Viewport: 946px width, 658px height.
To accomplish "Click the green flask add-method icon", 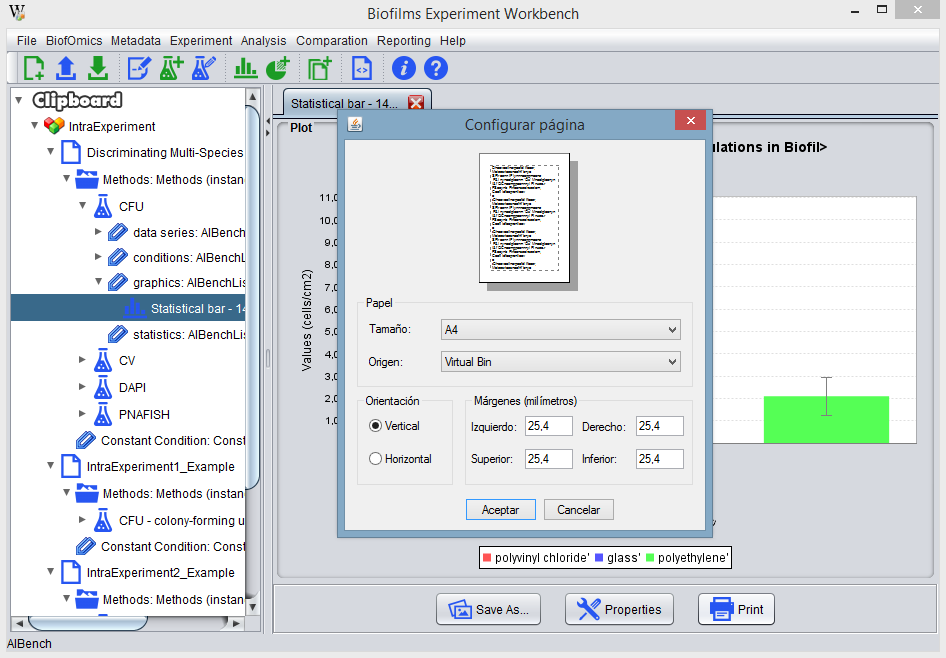I will (171, 68).
